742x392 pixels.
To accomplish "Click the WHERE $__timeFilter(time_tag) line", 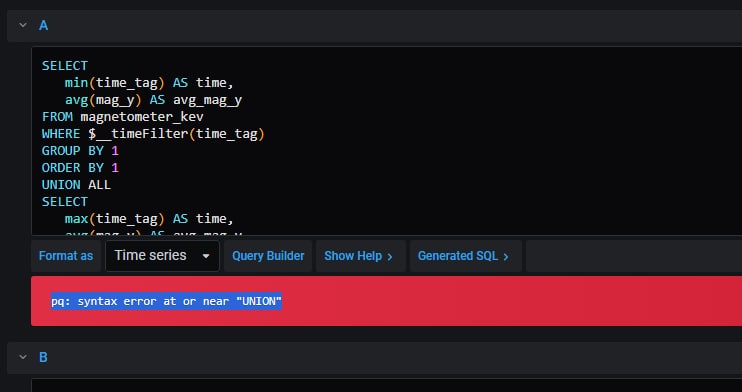I will pyautogui.click(x=153, y=134).
